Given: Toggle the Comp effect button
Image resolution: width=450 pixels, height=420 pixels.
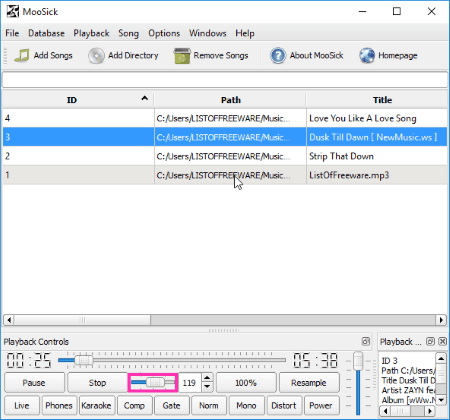Looking at the screenshot, I should coord(134,405).
